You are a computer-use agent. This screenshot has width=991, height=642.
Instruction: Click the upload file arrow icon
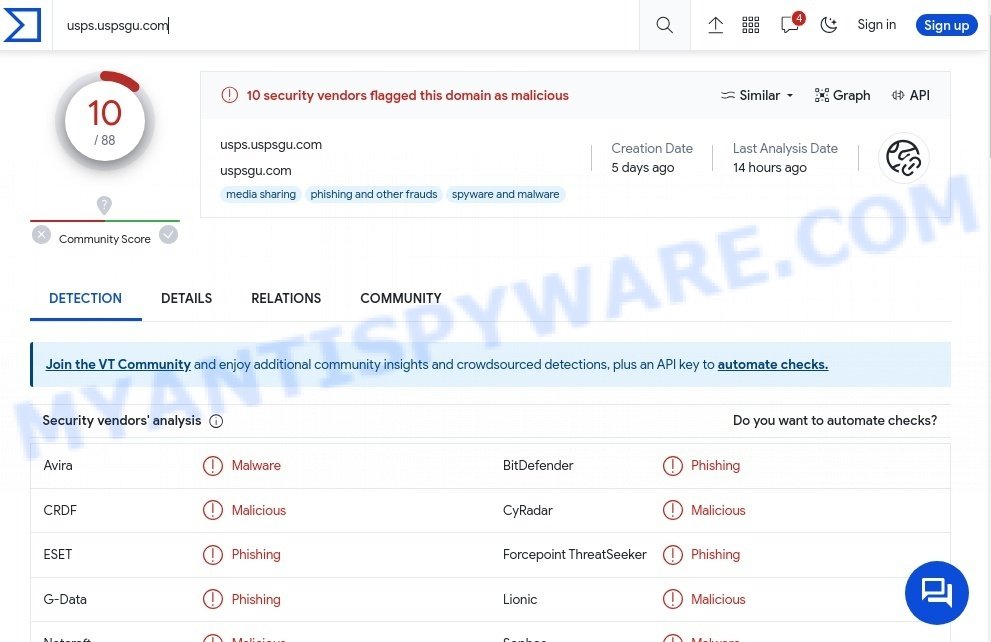point(715,25)
